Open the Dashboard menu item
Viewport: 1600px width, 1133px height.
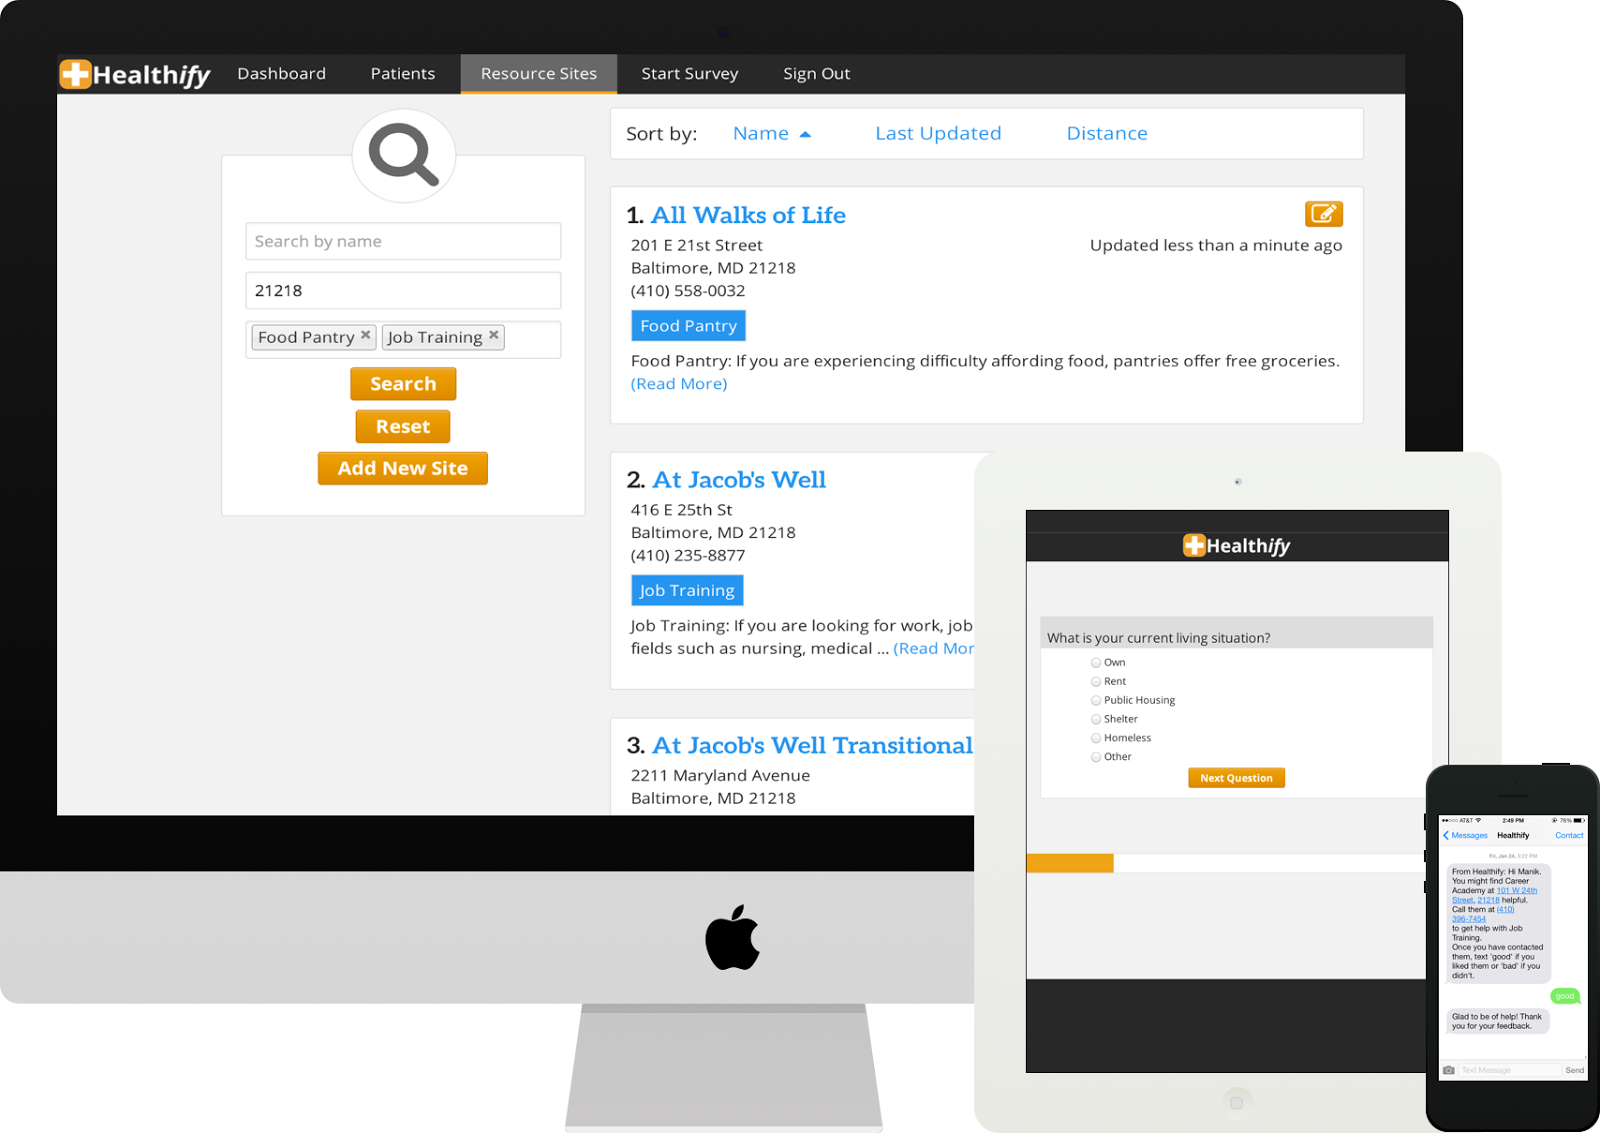coord(281,74)
